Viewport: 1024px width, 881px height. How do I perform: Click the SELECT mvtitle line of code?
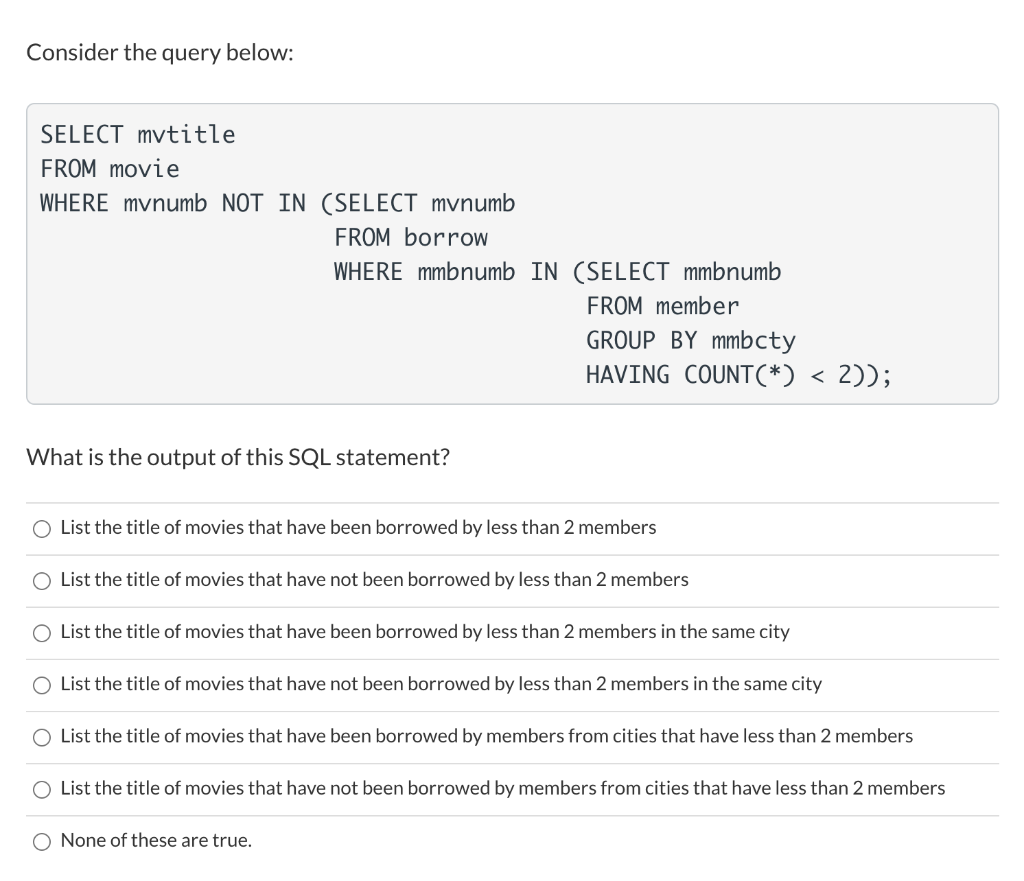pyautogui.click(x=137, y=134)
